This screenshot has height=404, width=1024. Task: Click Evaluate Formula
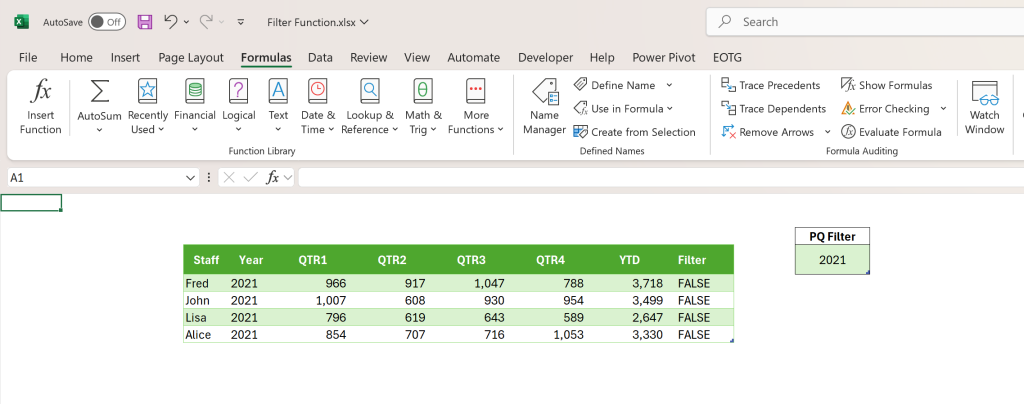[891, 132]
